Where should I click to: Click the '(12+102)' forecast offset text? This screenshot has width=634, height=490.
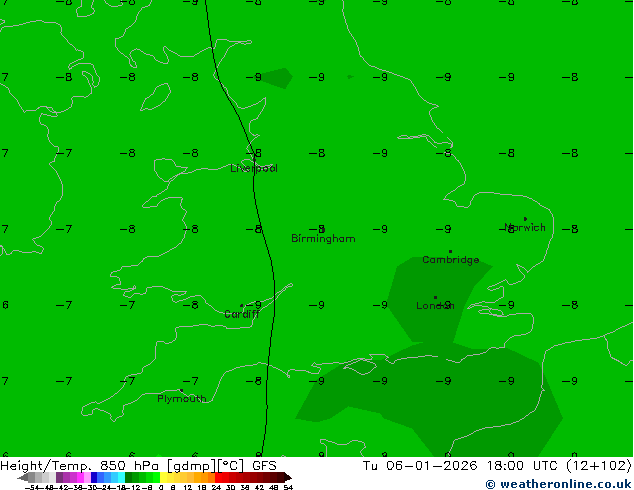pyautogui.click(x=598, y=466)
